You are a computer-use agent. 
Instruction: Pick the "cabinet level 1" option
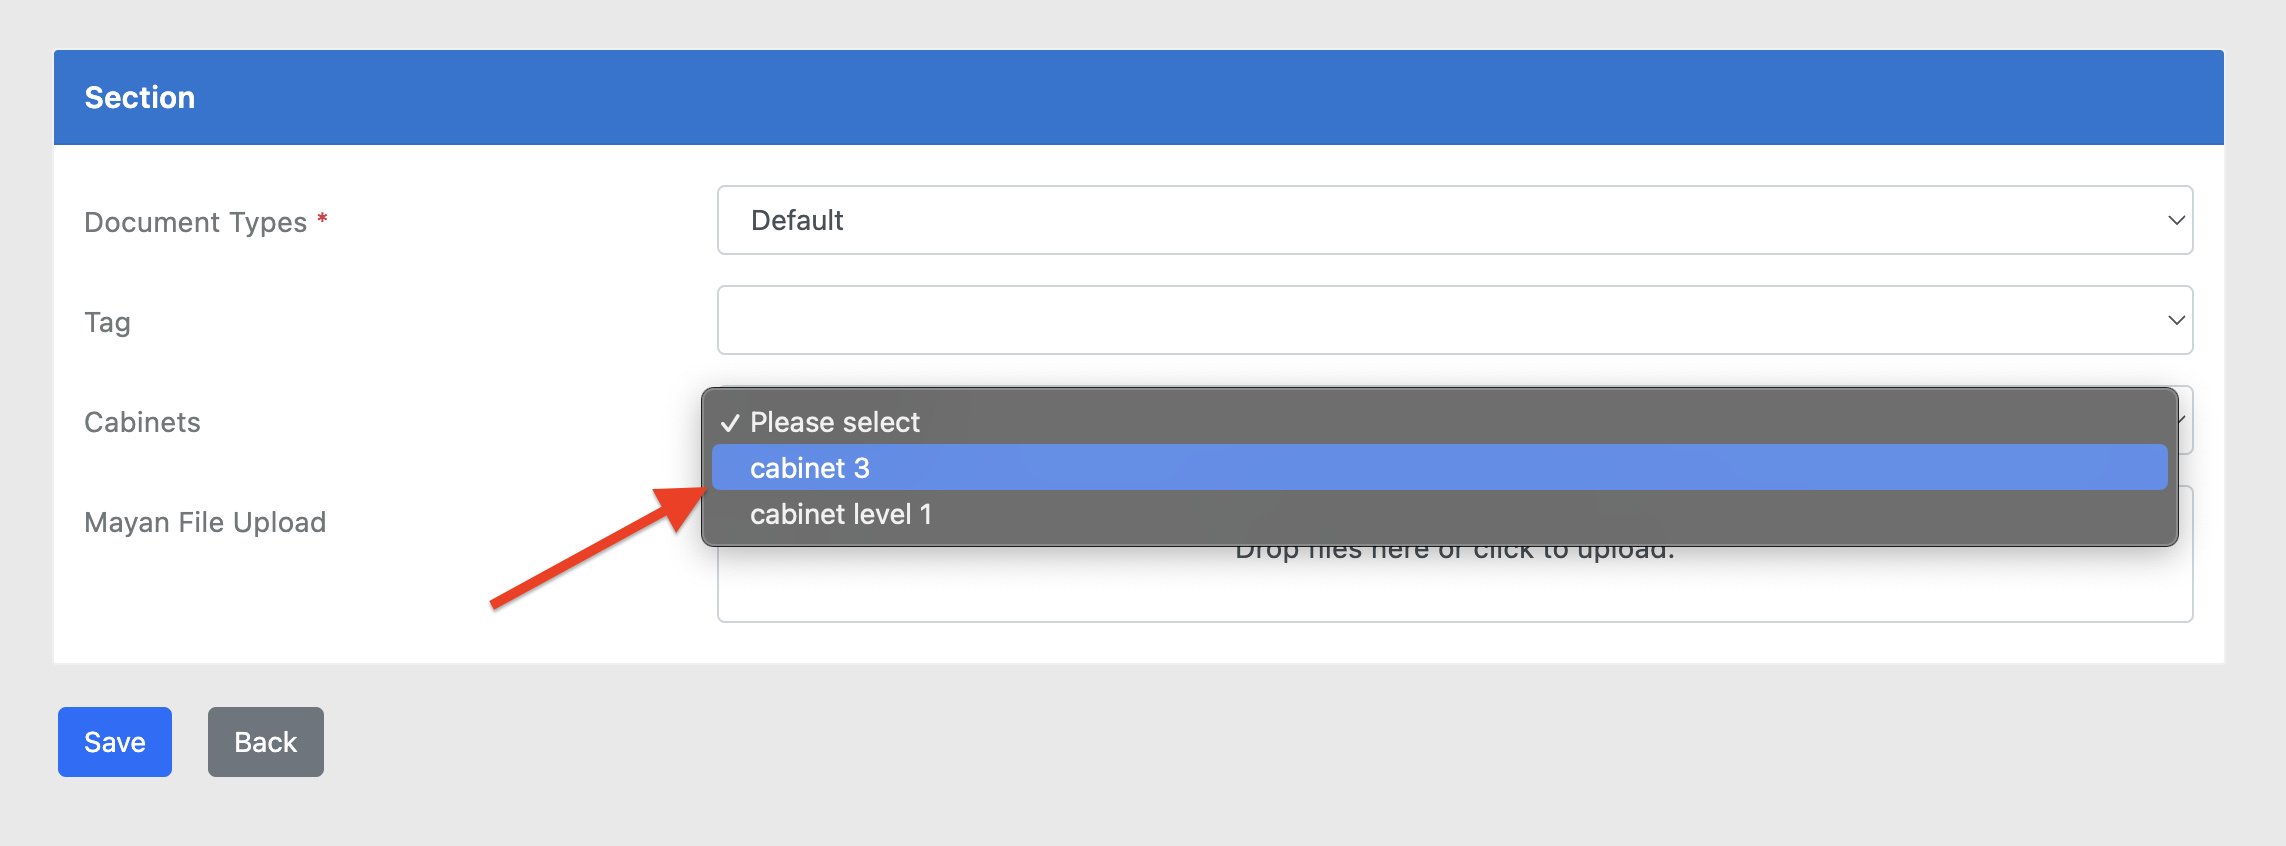(840, 514)
